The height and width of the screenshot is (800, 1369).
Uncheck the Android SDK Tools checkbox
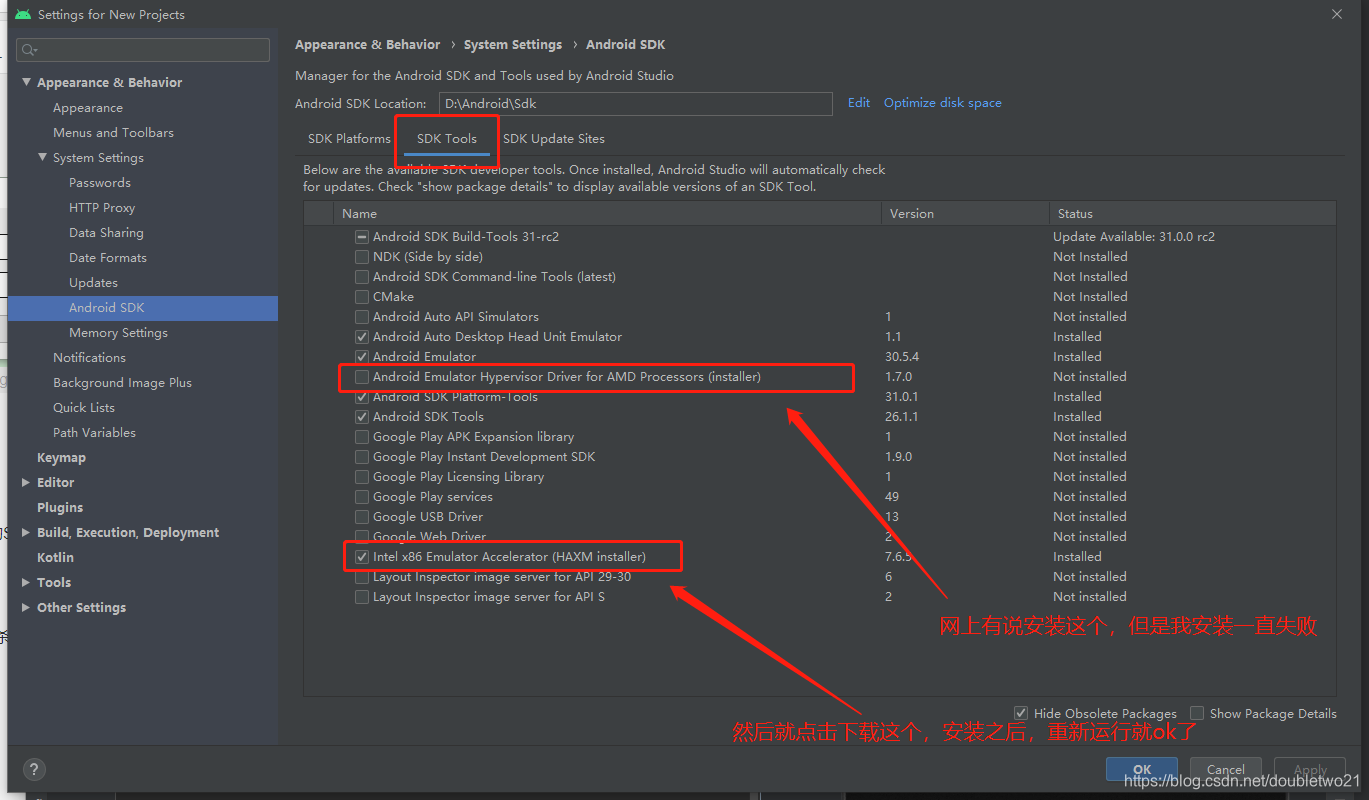[362, 417]
